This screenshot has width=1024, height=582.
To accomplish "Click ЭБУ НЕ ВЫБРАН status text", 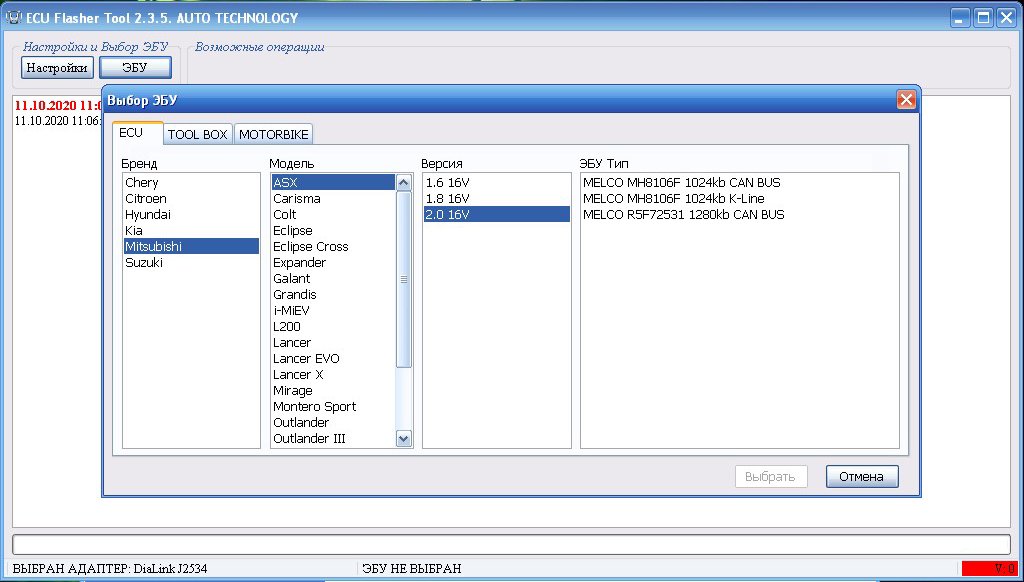I will coord(411,569).
